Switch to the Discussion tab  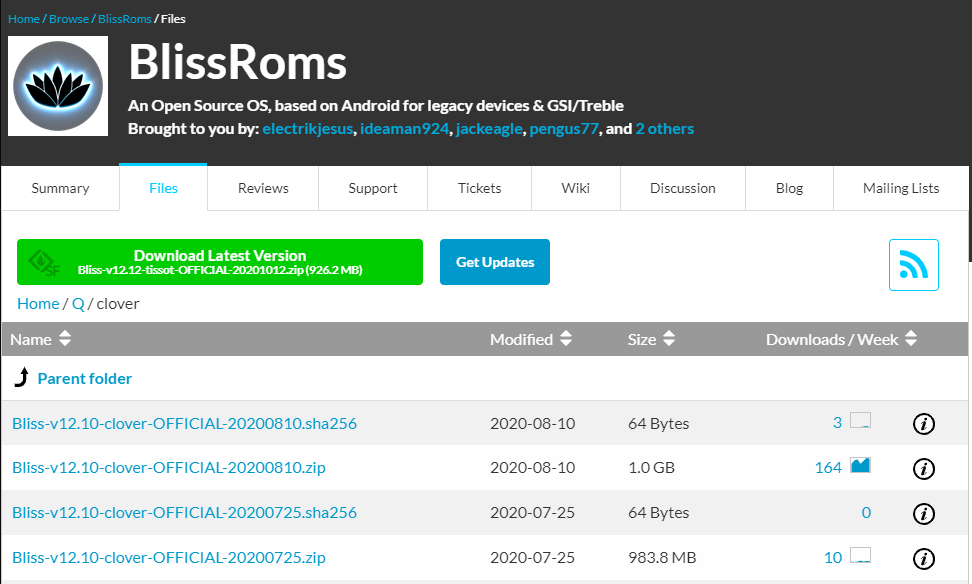(x=683, y=188)
